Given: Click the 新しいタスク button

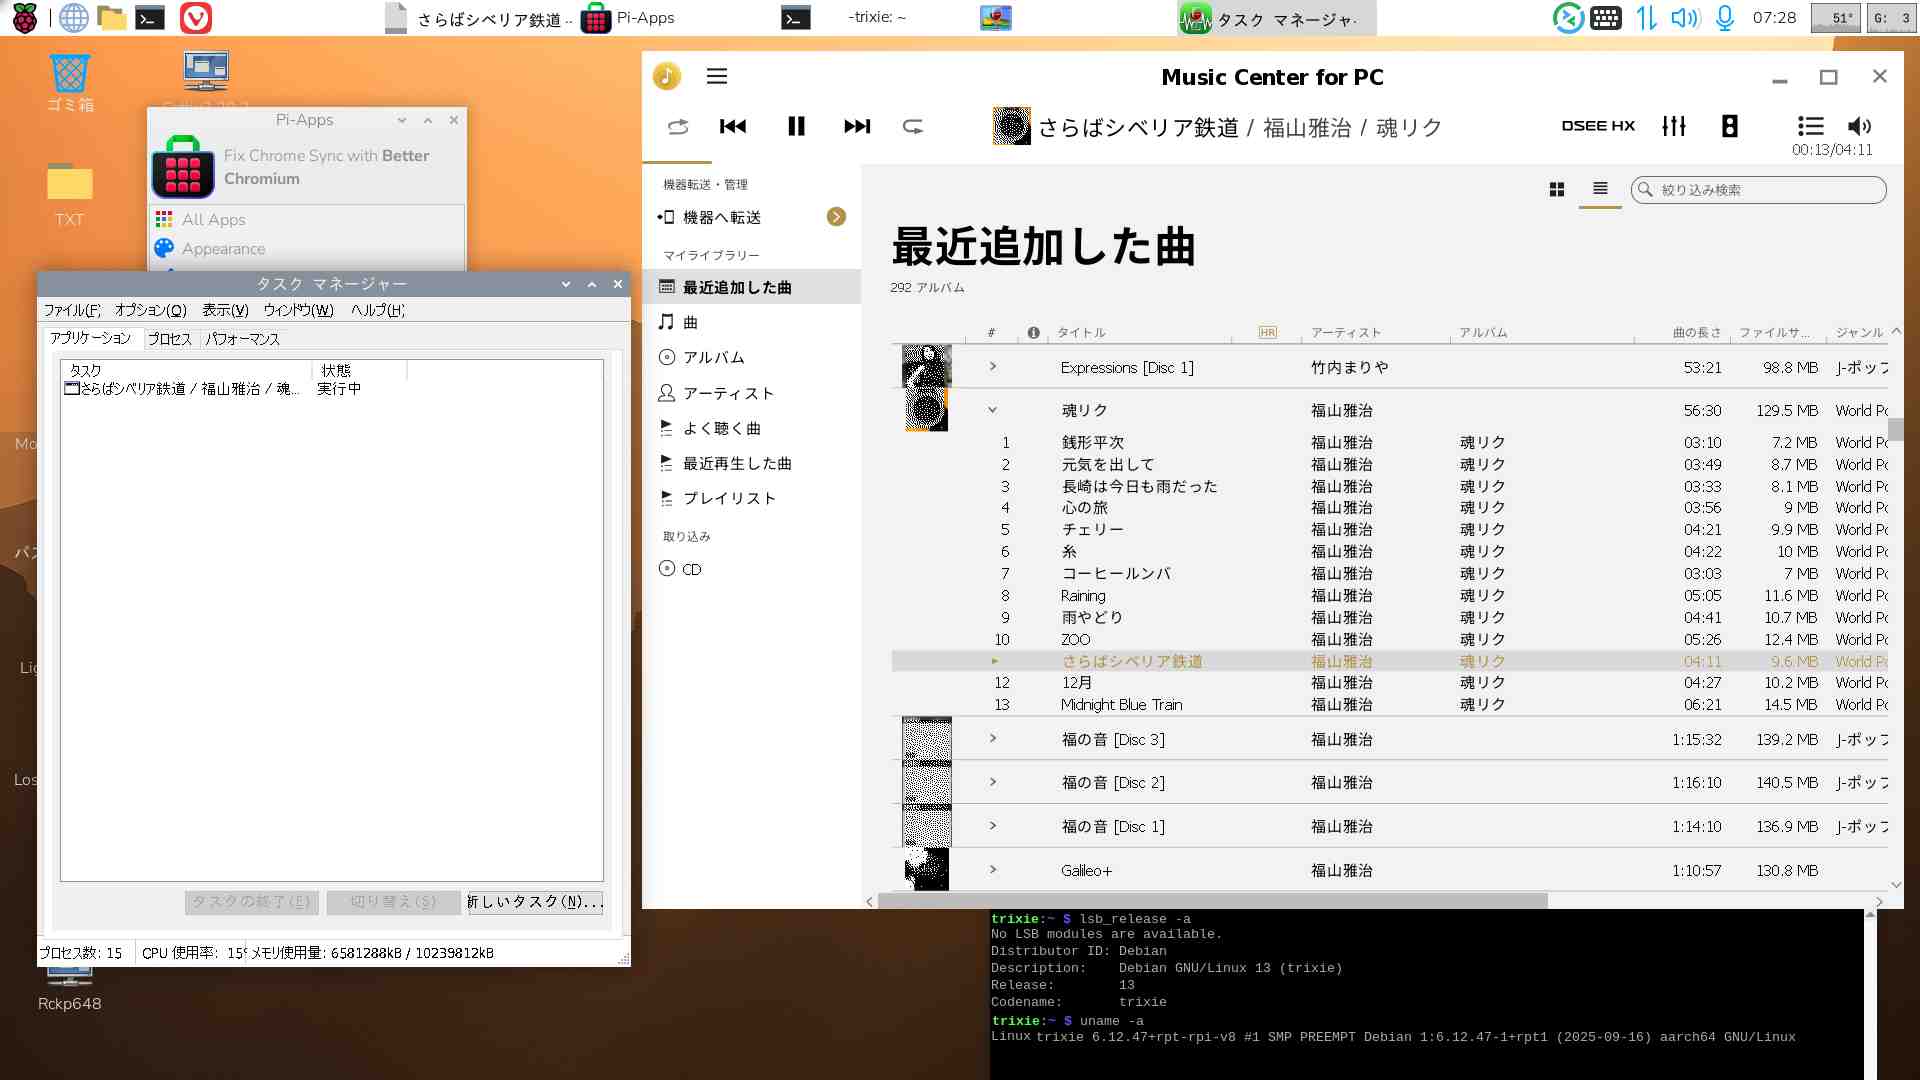Looking at the screenshot, I should tap(536, 902).
